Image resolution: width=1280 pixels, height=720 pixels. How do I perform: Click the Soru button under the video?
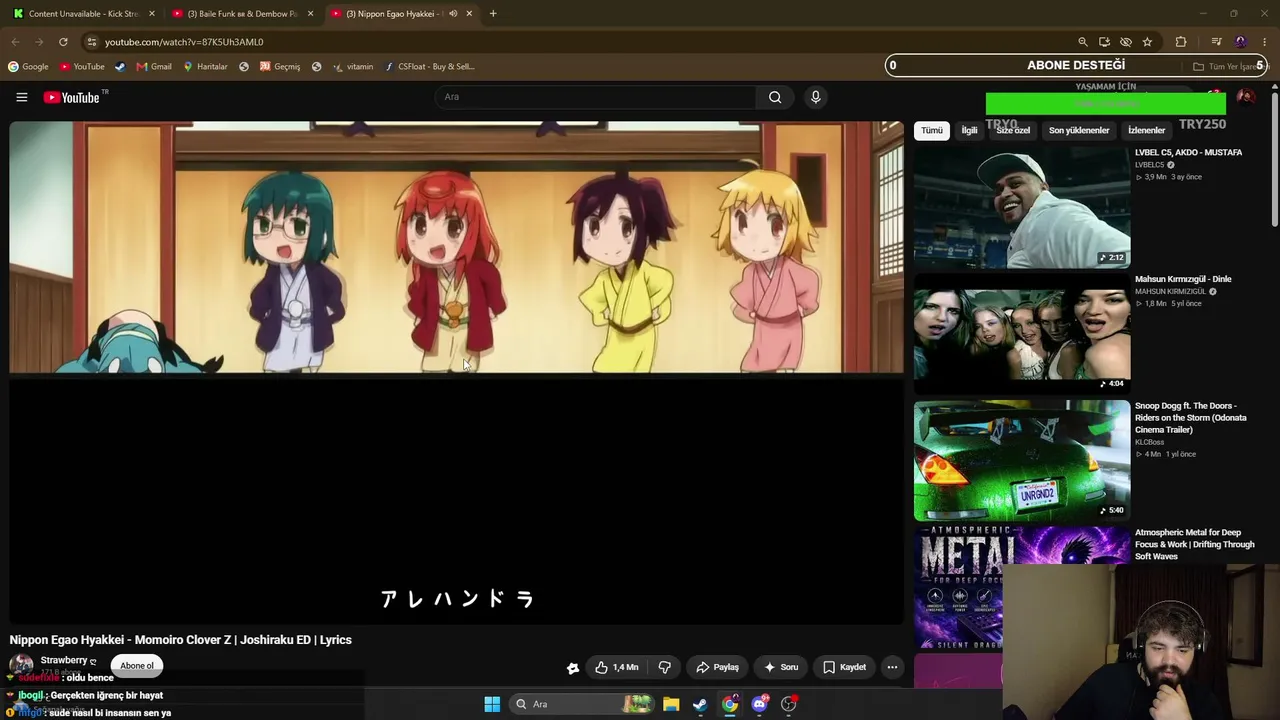tap(781, 667)
